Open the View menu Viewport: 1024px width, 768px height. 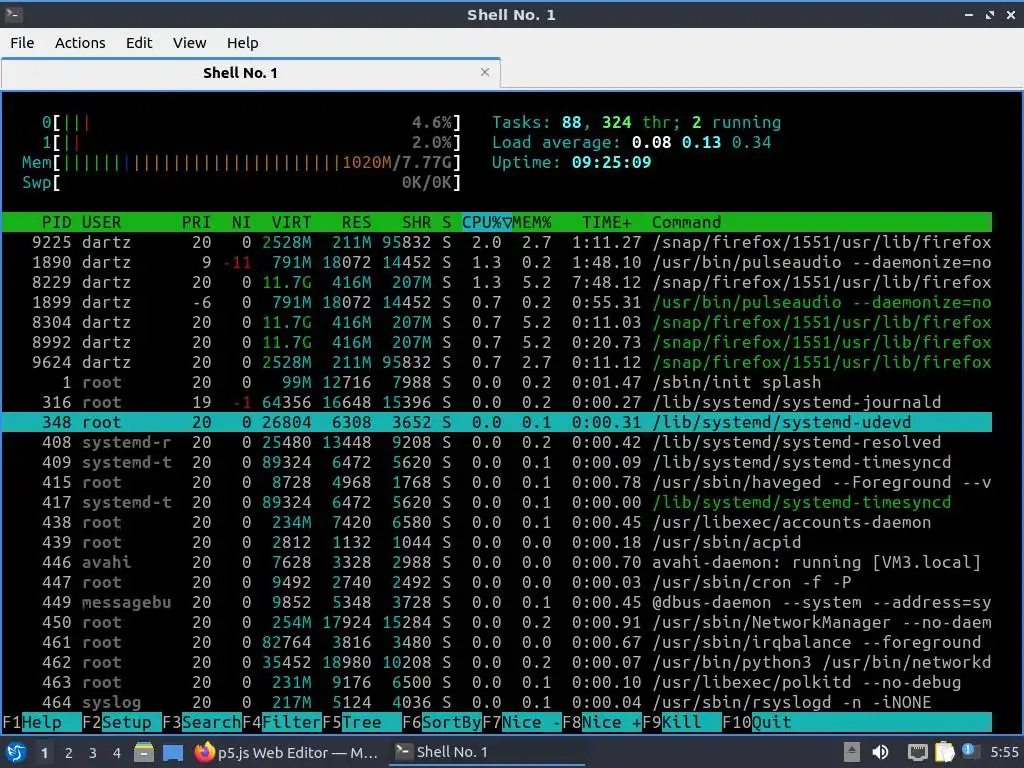(189, 42)
